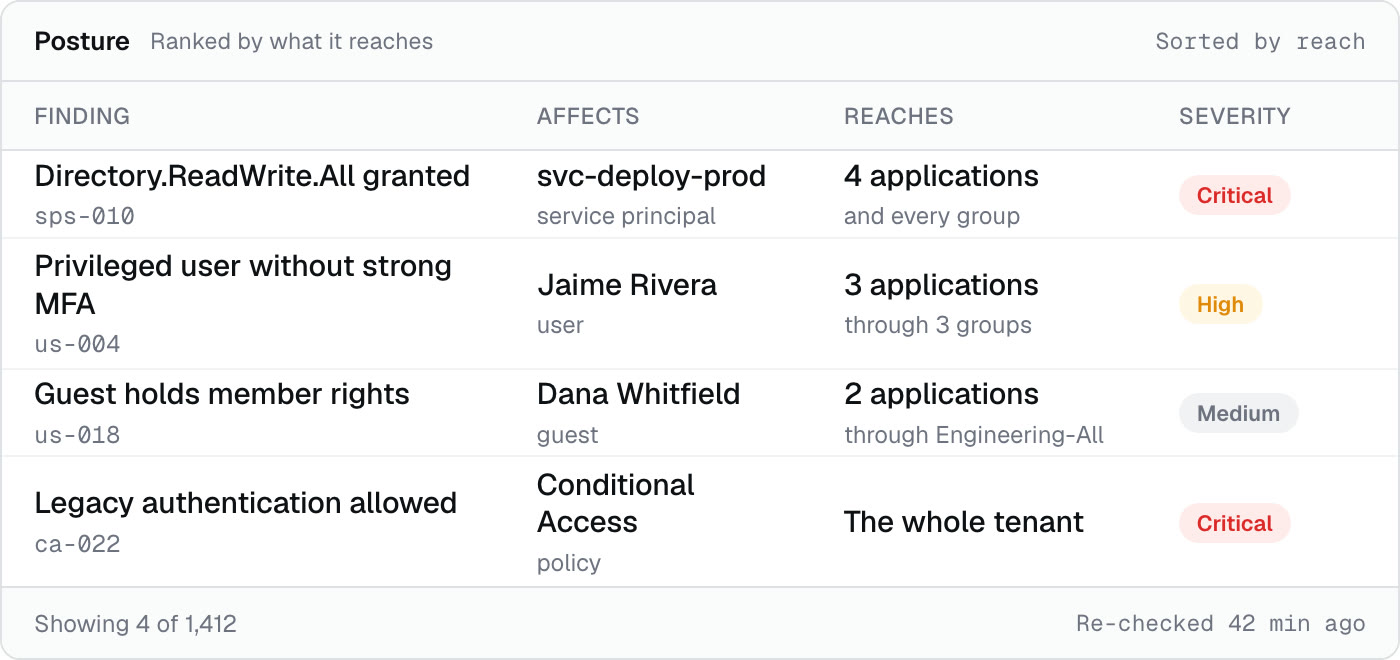Click the Dana Whitfield guest entry

point(638,413)
